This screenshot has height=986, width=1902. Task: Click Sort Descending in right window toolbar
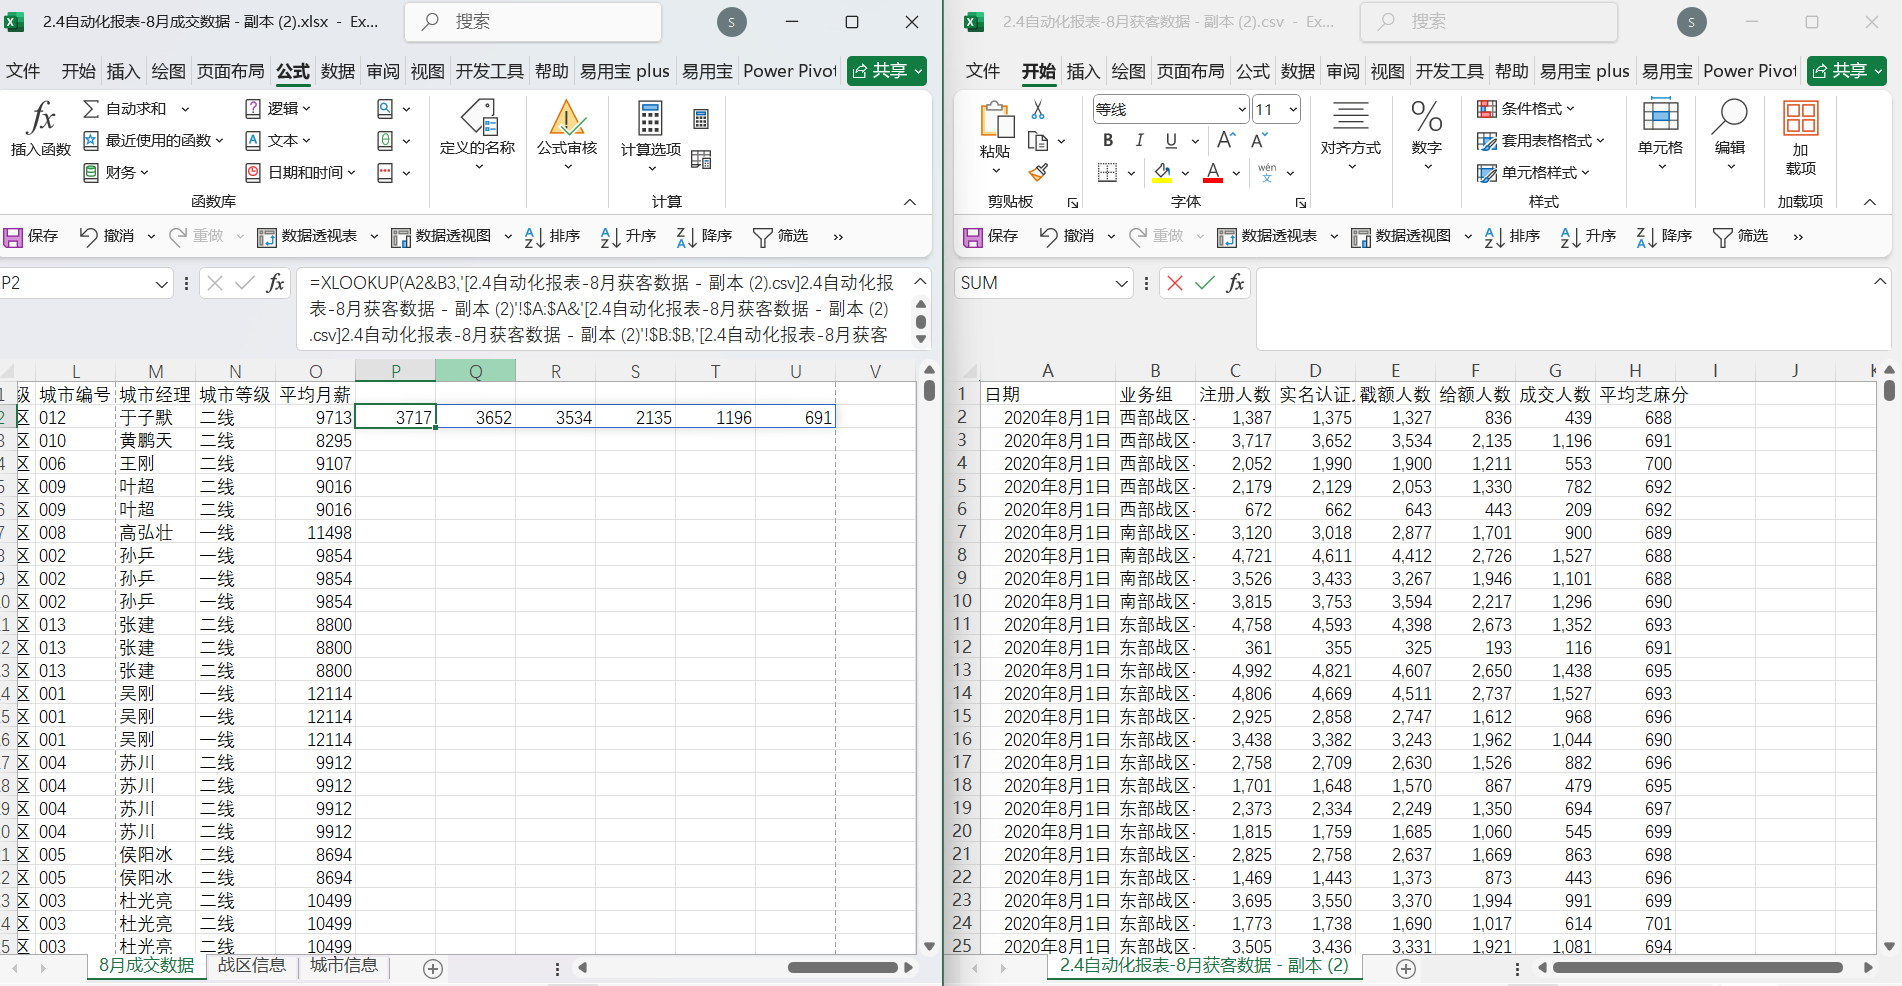tap(1664, 236)
